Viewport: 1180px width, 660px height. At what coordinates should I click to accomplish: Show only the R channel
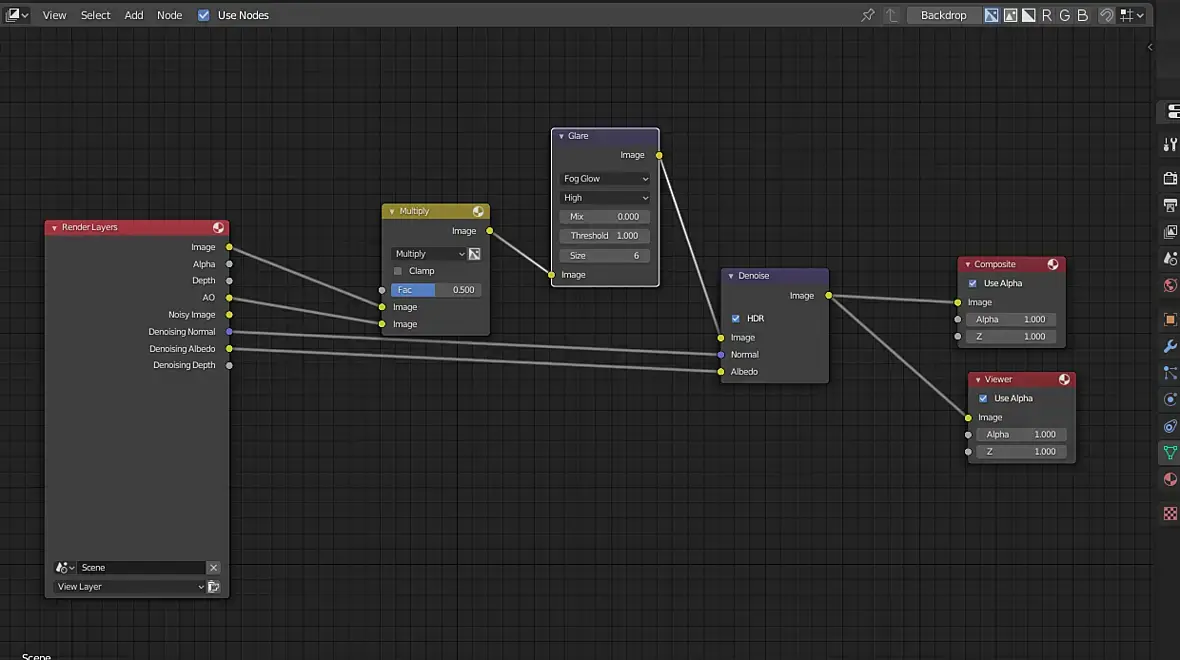(x=1047, y=15)
